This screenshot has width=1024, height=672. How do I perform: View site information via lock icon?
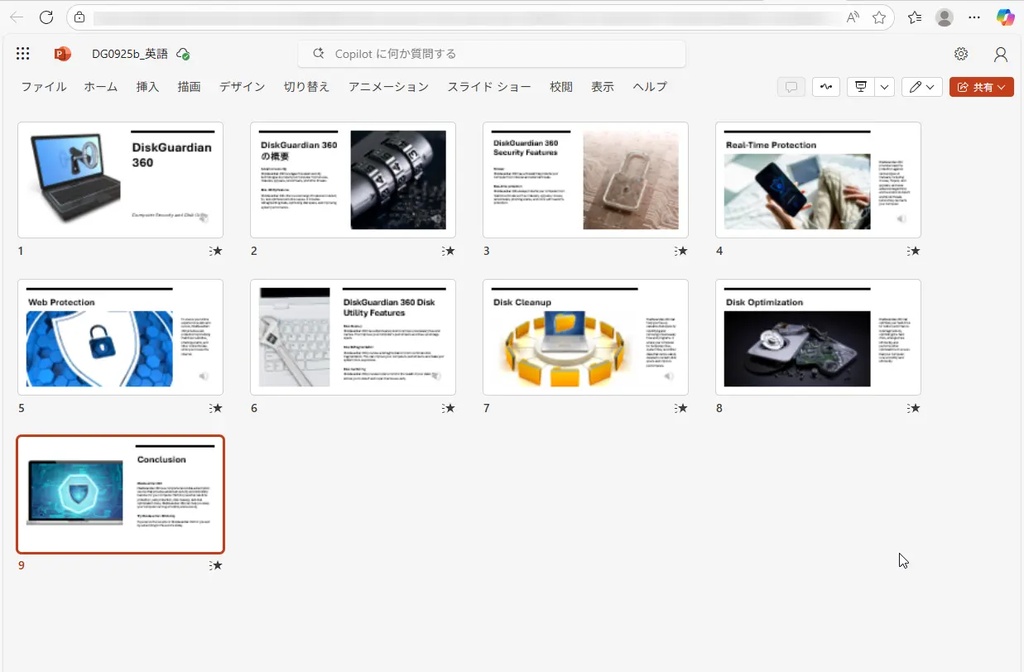(x=80, y=17)
